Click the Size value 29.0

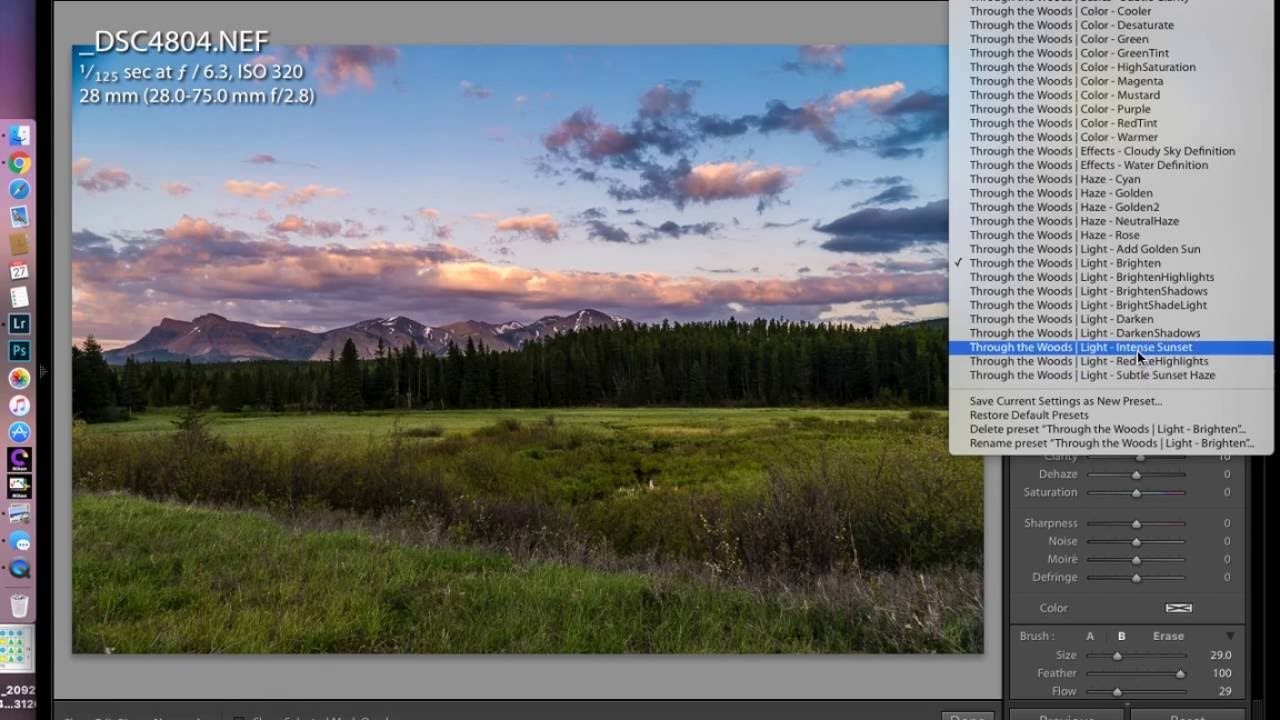[1220, 655]
